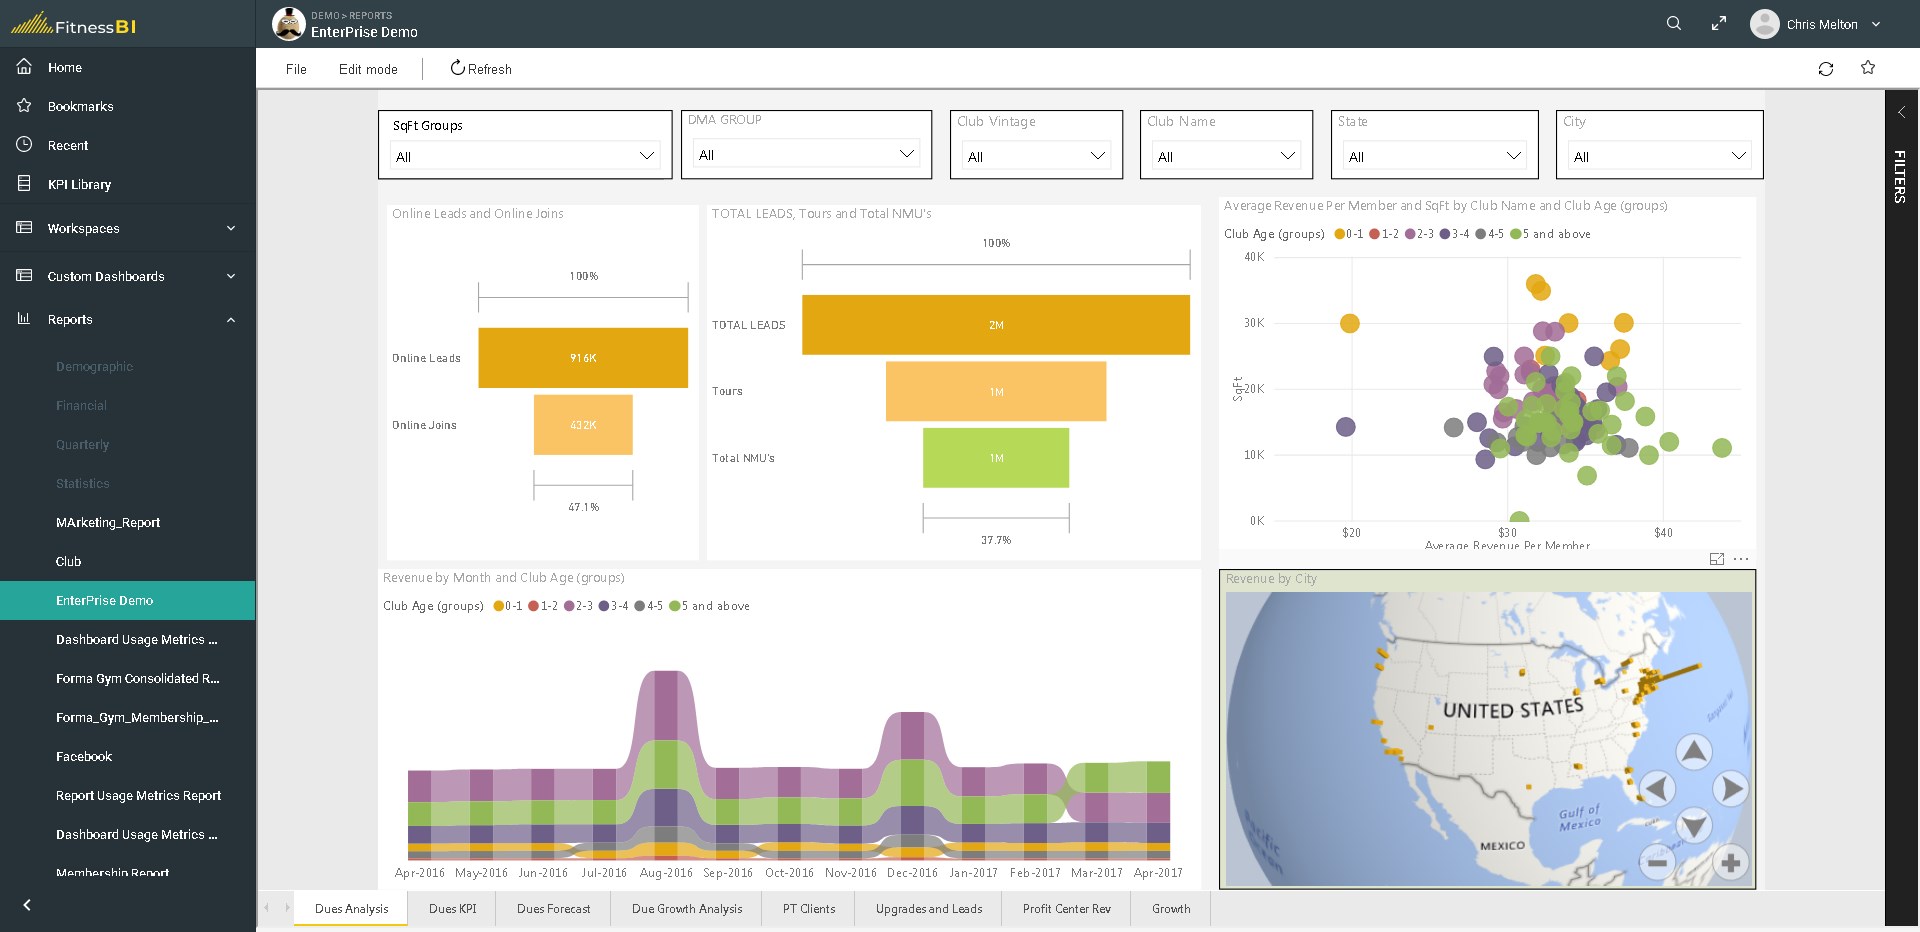This screenshot has width=1920, height=932.
Task: Click the Refresh button in toolbar
Action: (x=481, y=69)
